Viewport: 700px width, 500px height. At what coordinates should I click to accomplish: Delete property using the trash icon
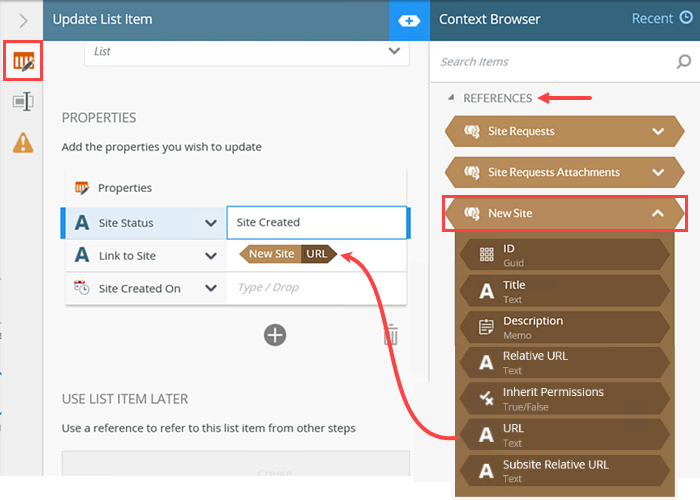pos(392,335)
